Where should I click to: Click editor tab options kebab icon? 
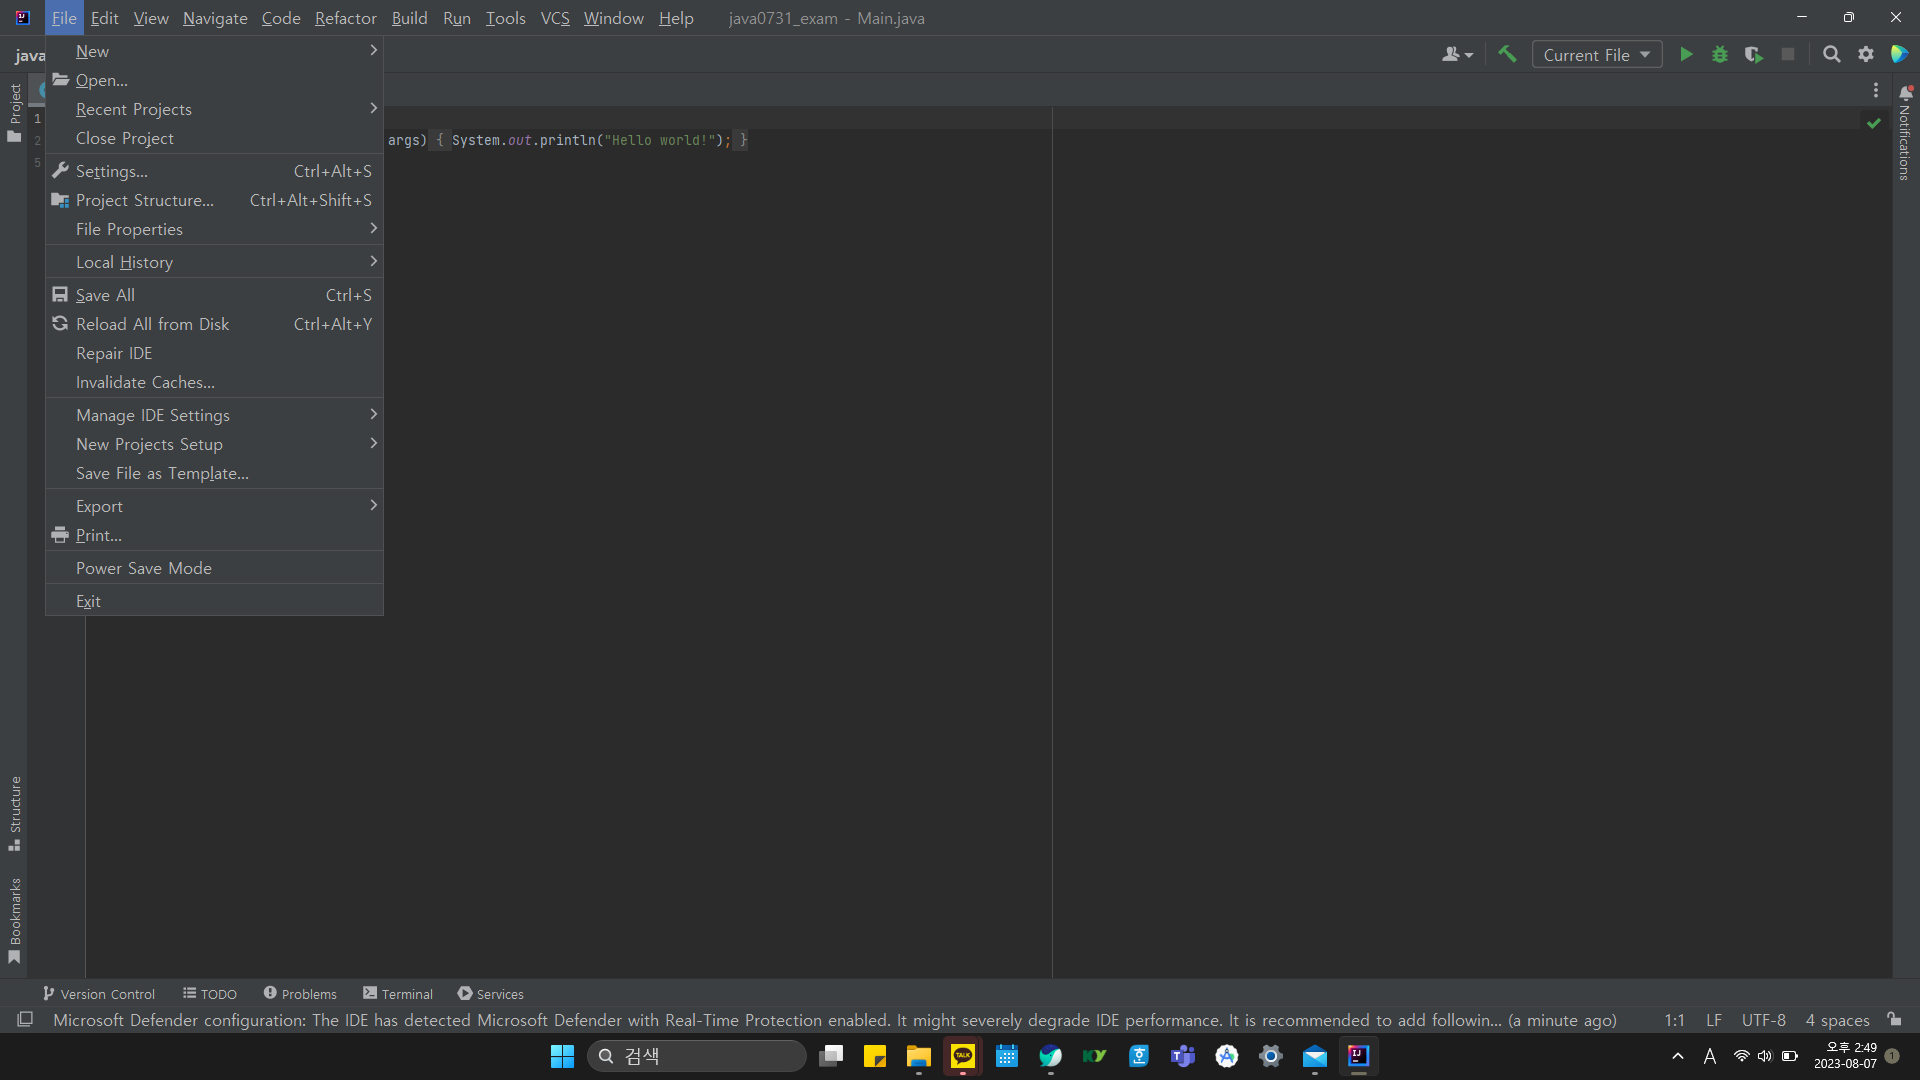1876,90
